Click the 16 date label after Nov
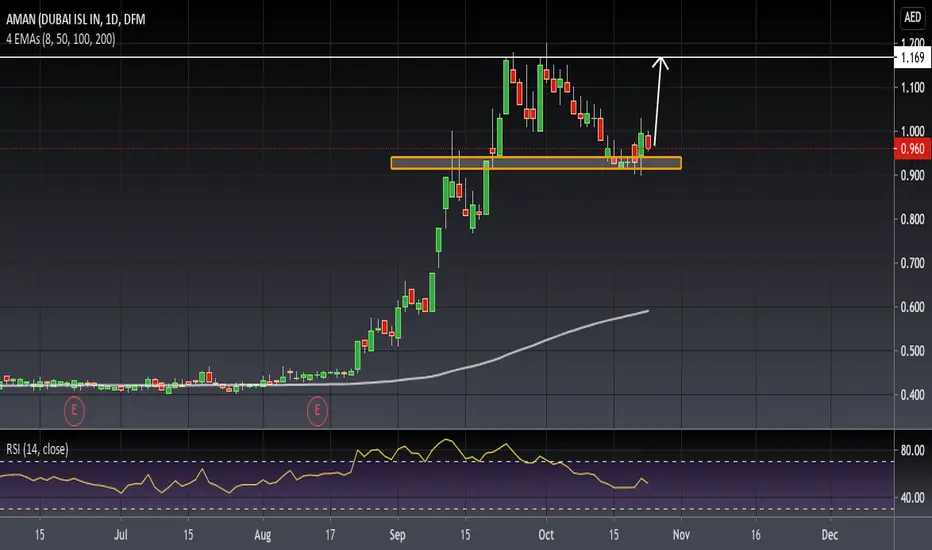The image size is (932, 550). (x=755, y=535)
